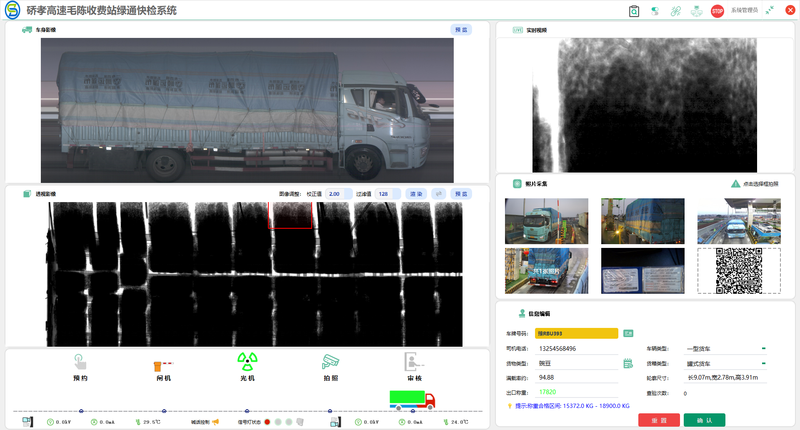The height and width of the screenshot is (430, 800).
Task: Click the red 重置 reset button
Action: [659, 420]
